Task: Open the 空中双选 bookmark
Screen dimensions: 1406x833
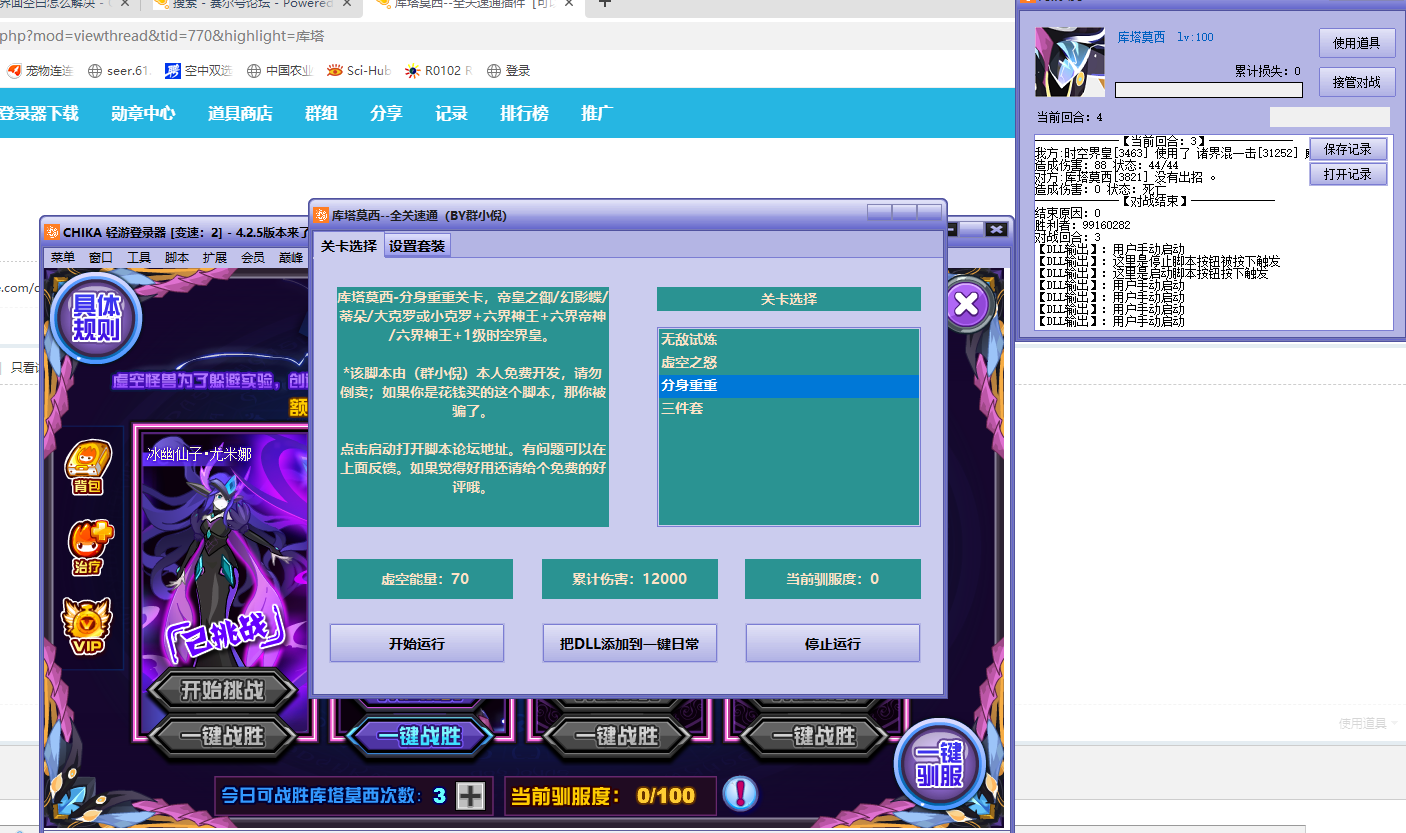Action: pyautogui.click(x=199, y=71)
